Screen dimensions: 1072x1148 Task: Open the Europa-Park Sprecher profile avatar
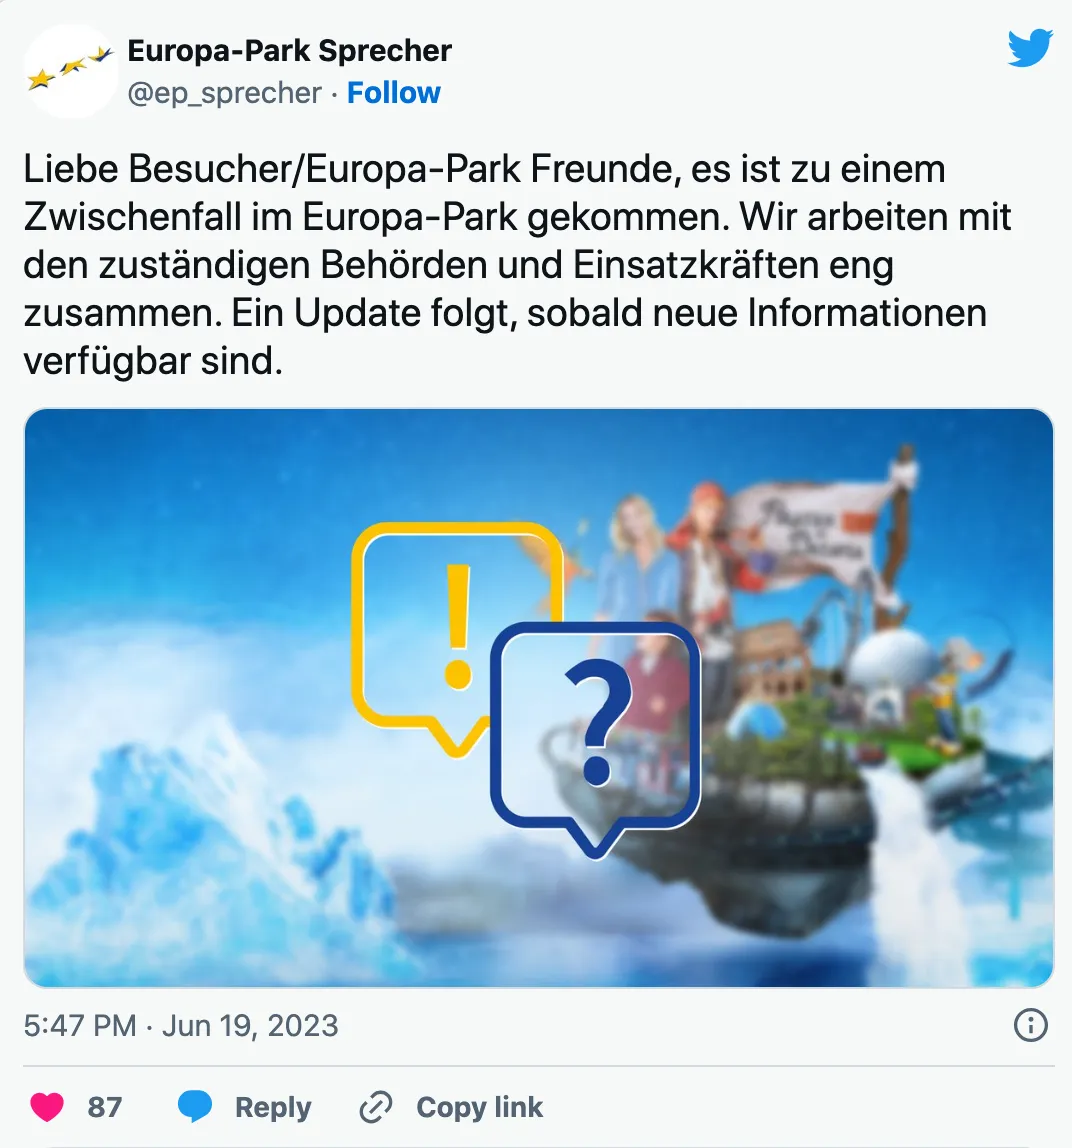pos(70,71)
